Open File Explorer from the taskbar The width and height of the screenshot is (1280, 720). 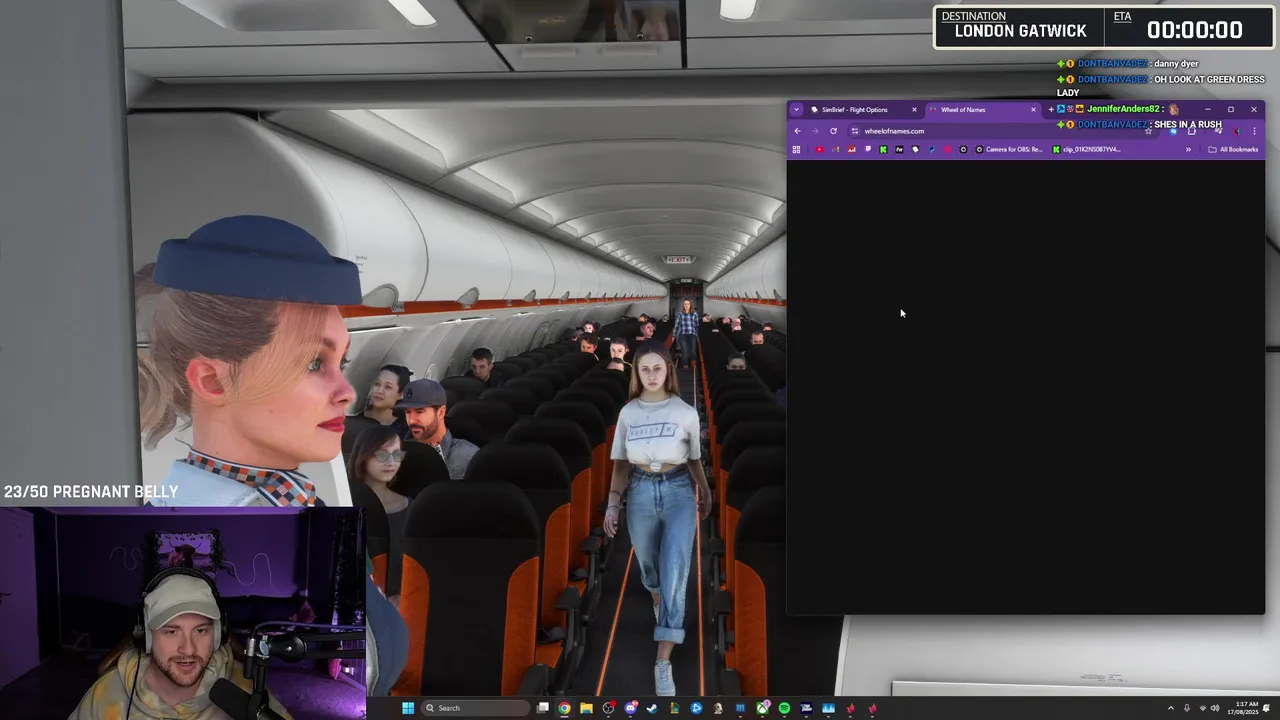586,708
